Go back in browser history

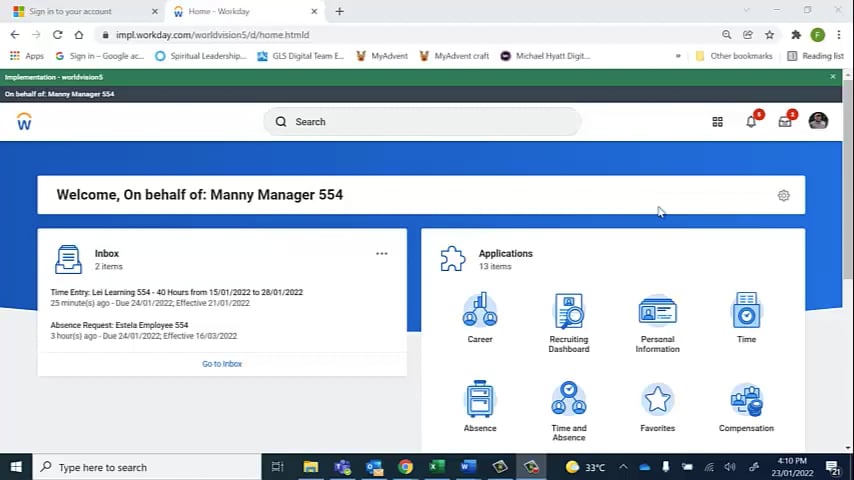pyautogui.click(x=15, y=35)
